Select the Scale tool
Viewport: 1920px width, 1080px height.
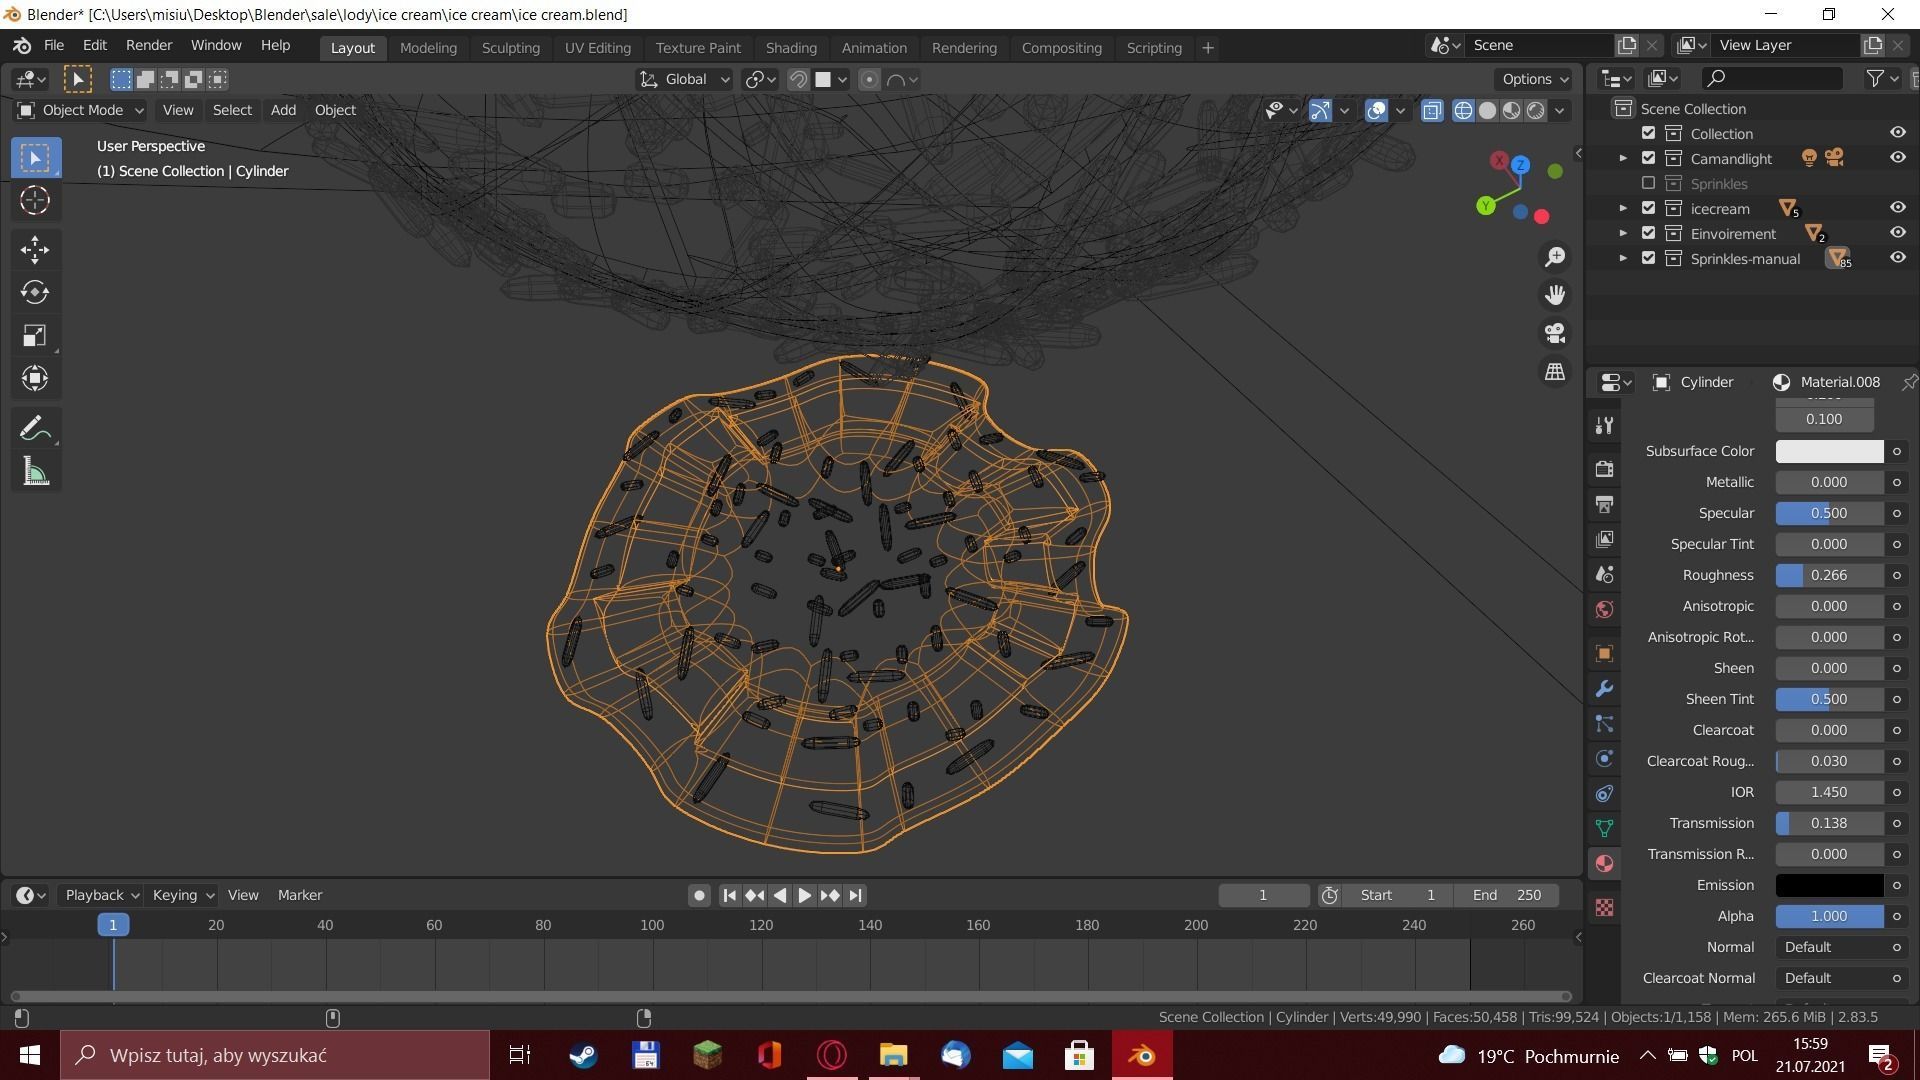point(35,335)
